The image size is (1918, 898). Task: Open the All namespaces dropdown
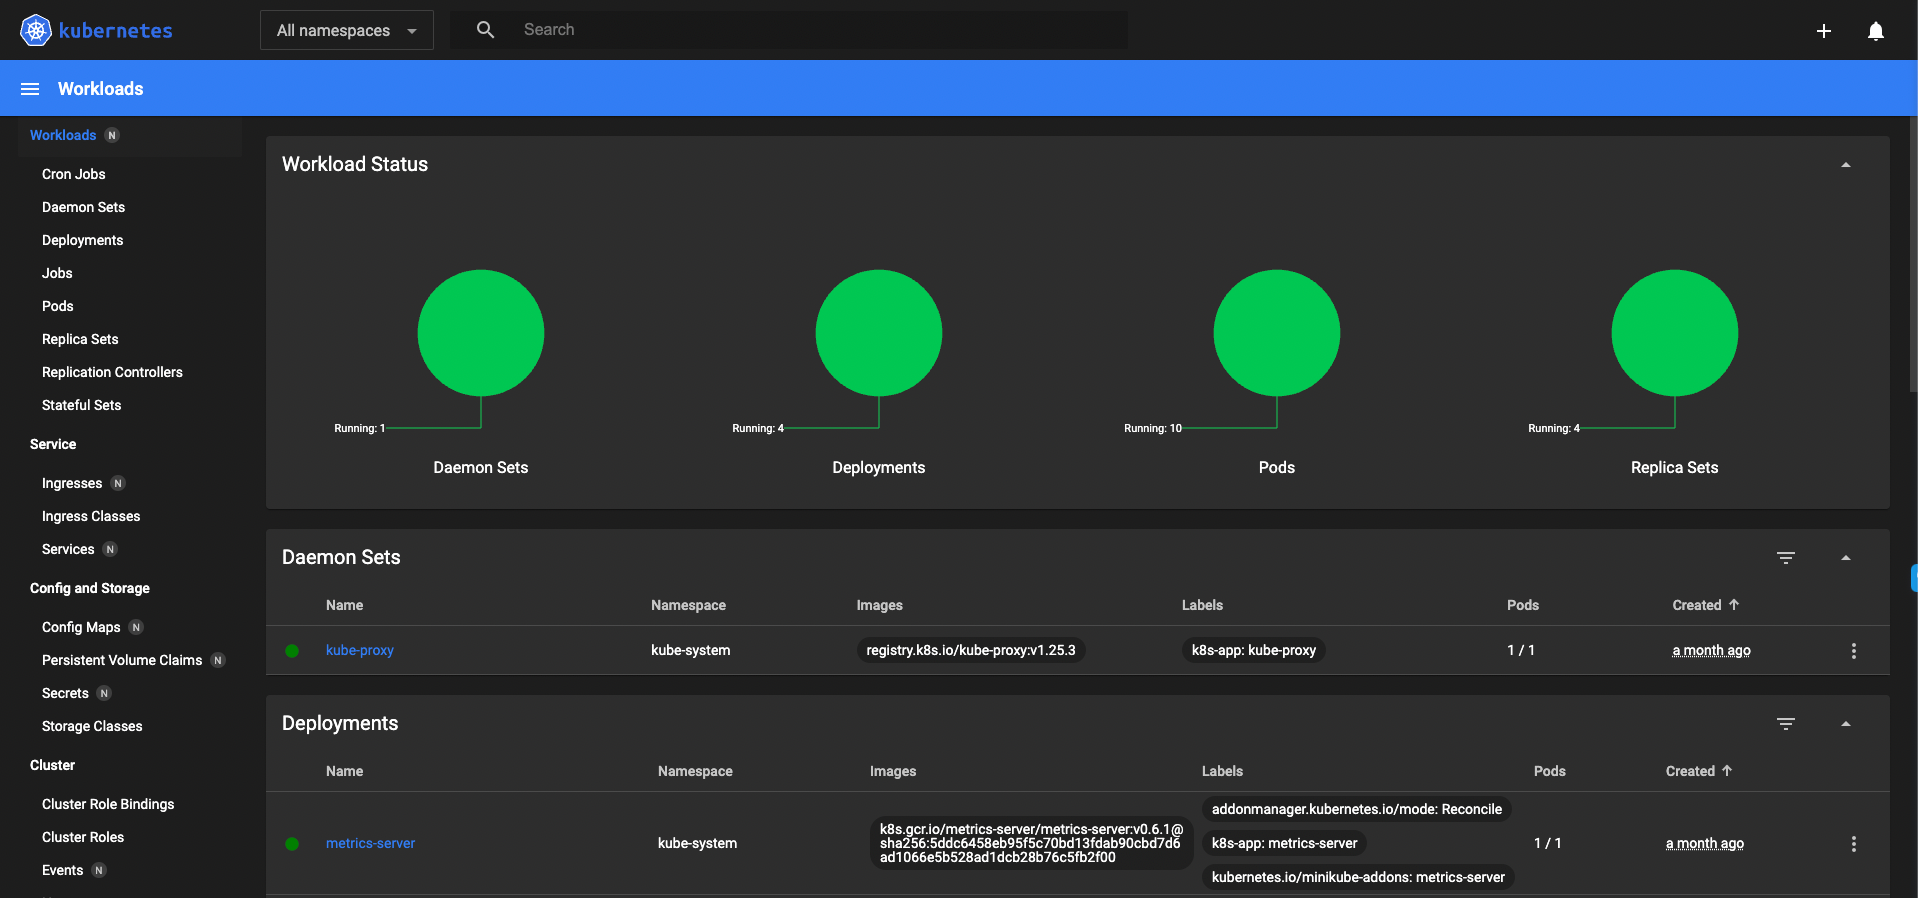click(346, 30)
